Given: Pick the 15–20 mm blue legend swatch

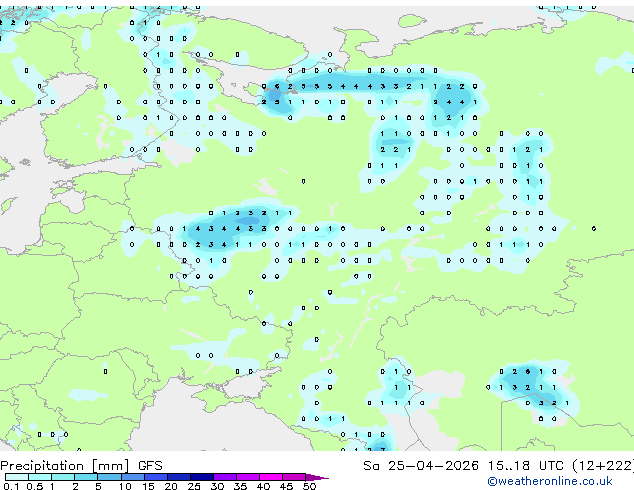Looking at the screenshot, I should pos(156,477).
